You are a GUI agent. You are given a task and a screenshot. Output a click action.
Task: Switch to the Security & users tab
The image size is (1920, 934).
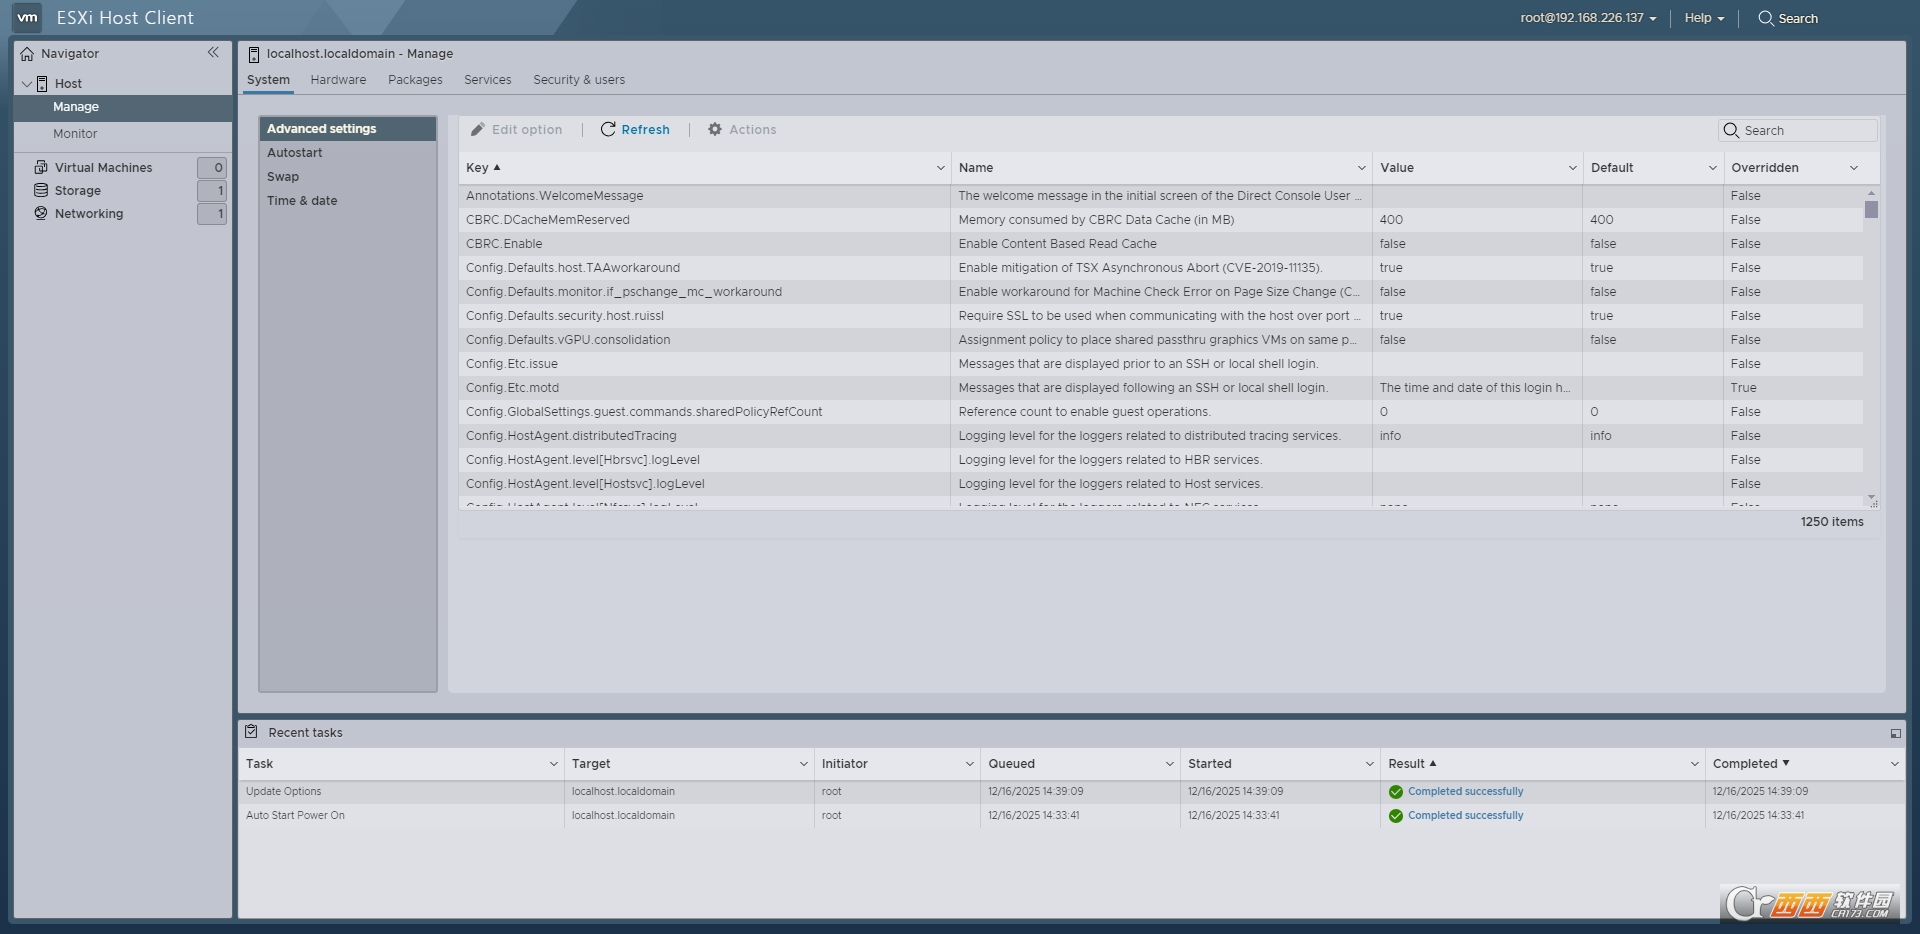click(578, 80)
